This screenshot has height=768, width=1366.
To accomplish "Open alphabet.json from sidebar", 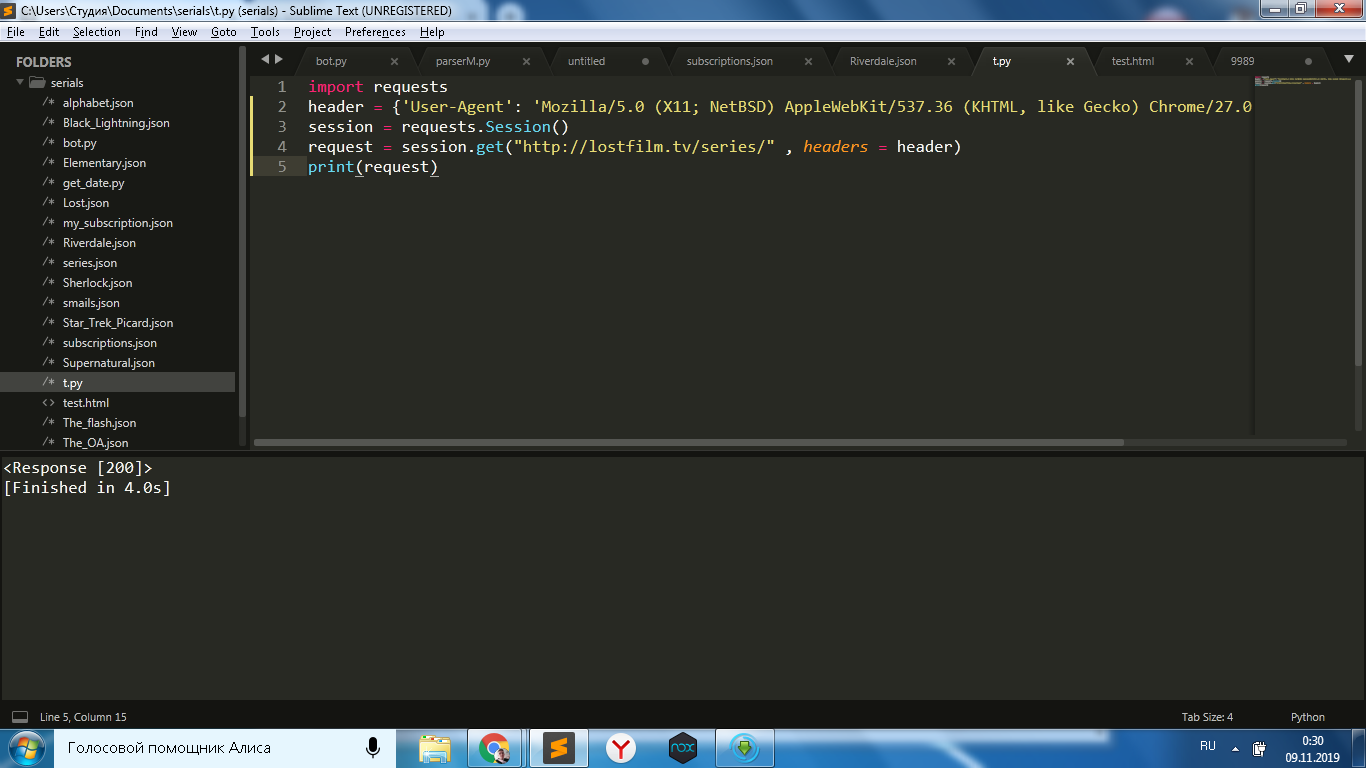I will [98, 103].
